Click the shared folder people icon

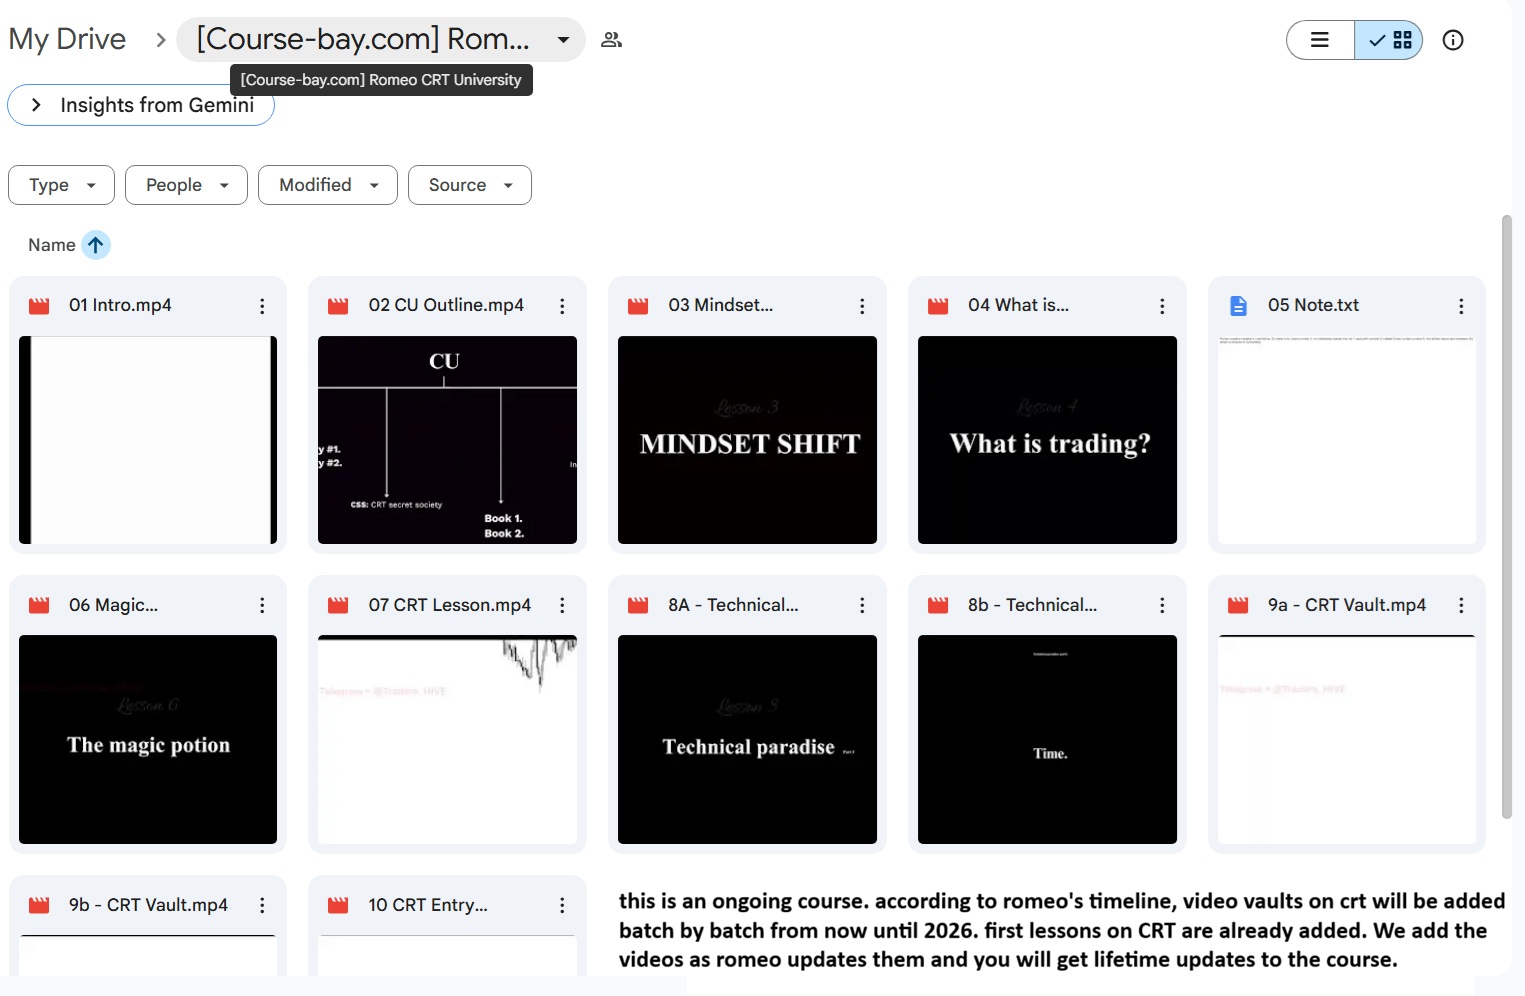[x=611, y=40]
